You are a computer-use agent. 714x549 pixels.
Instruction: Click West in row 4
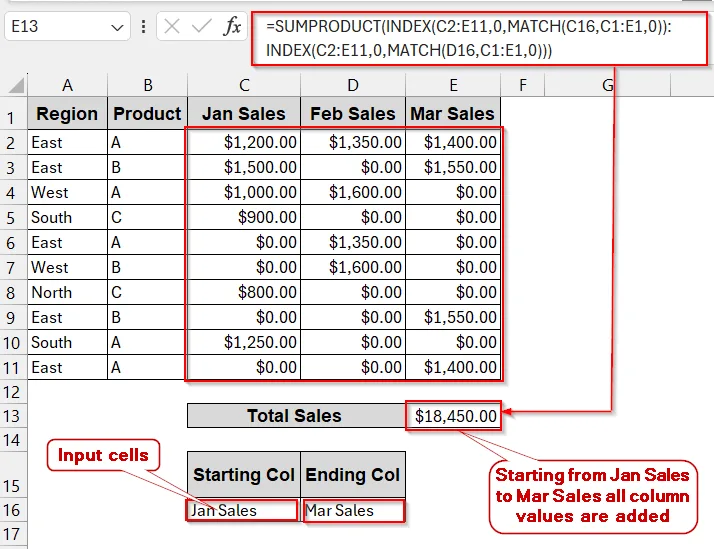pos(67,193)
